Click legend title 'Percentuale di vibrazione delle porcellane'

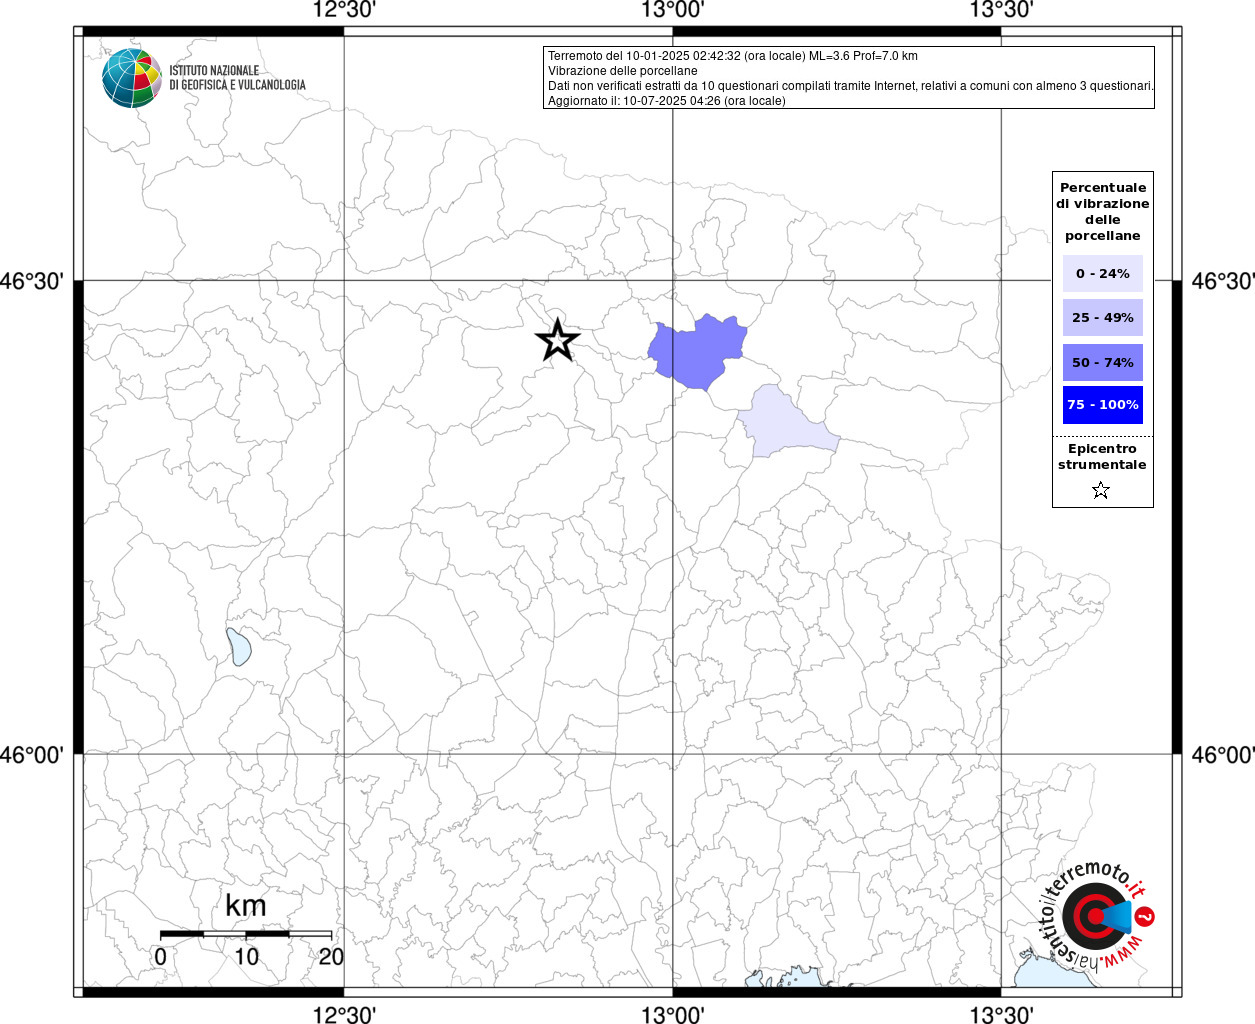(x=1103, y=212)
